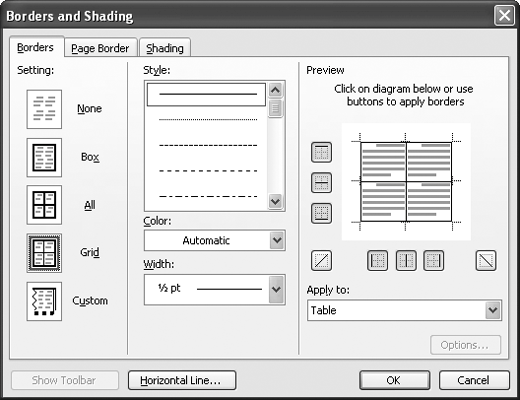Open the Apply to Table dropdown
The height and width of the screenshot is (400, 520).
point(404,310)
